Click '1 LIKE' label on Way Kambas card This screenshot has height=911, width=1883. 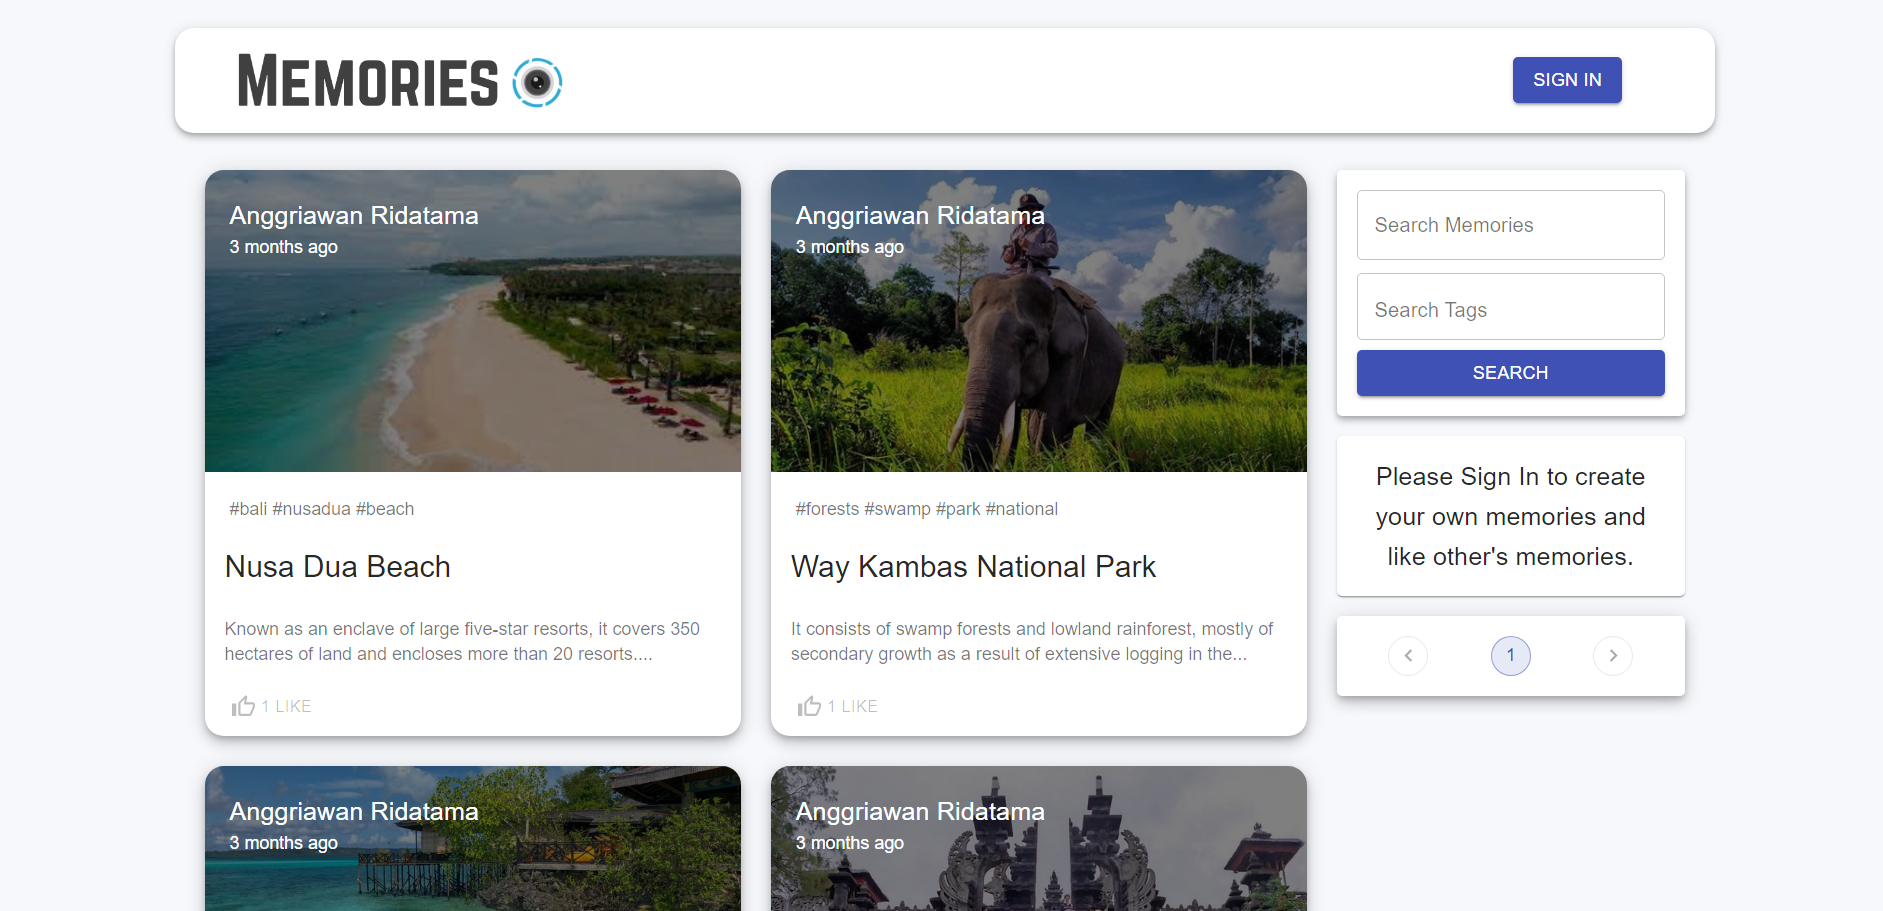[x=853, y=706]
